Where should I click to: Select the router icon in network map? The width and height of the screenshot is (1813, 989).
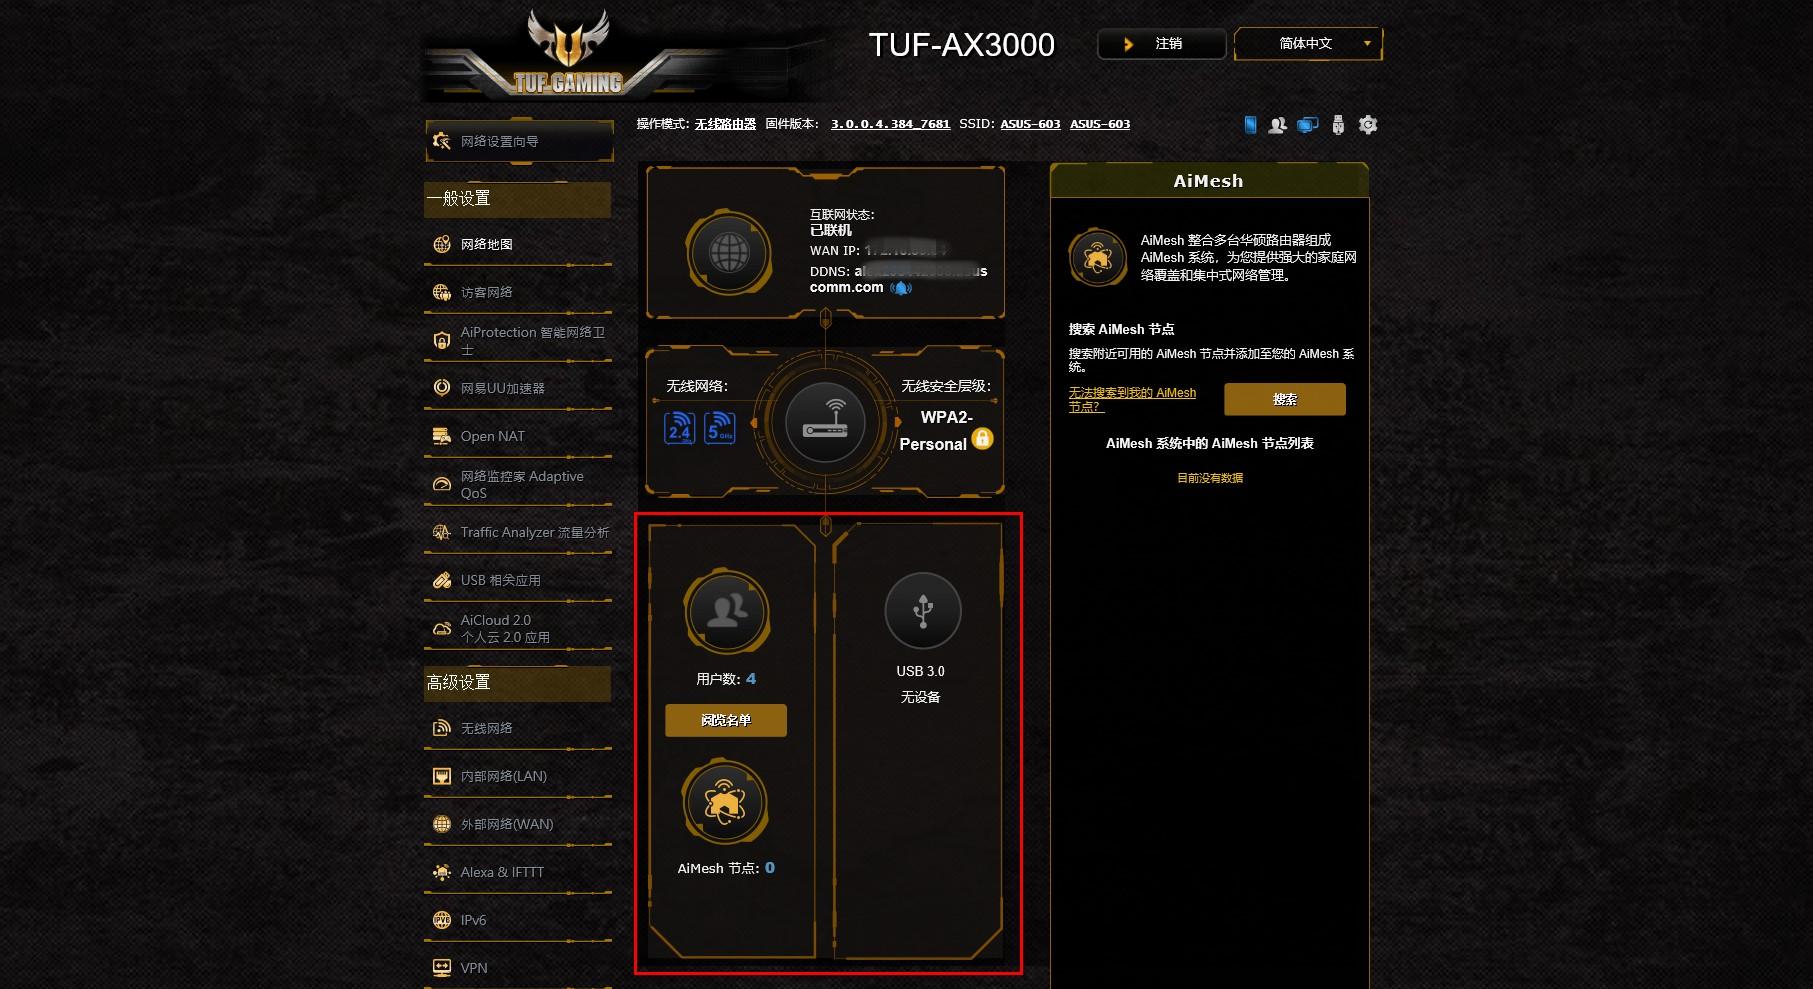tap(825, 423)
